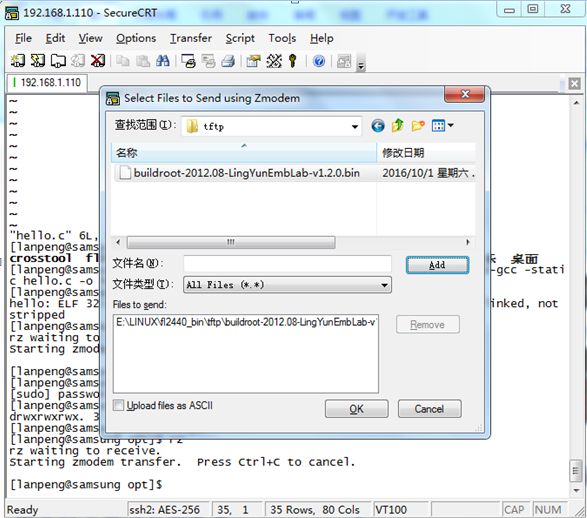Open Global Options tools icon
Image resolution: width=587 pixels, height=518 pixels.
click(274, 61)
